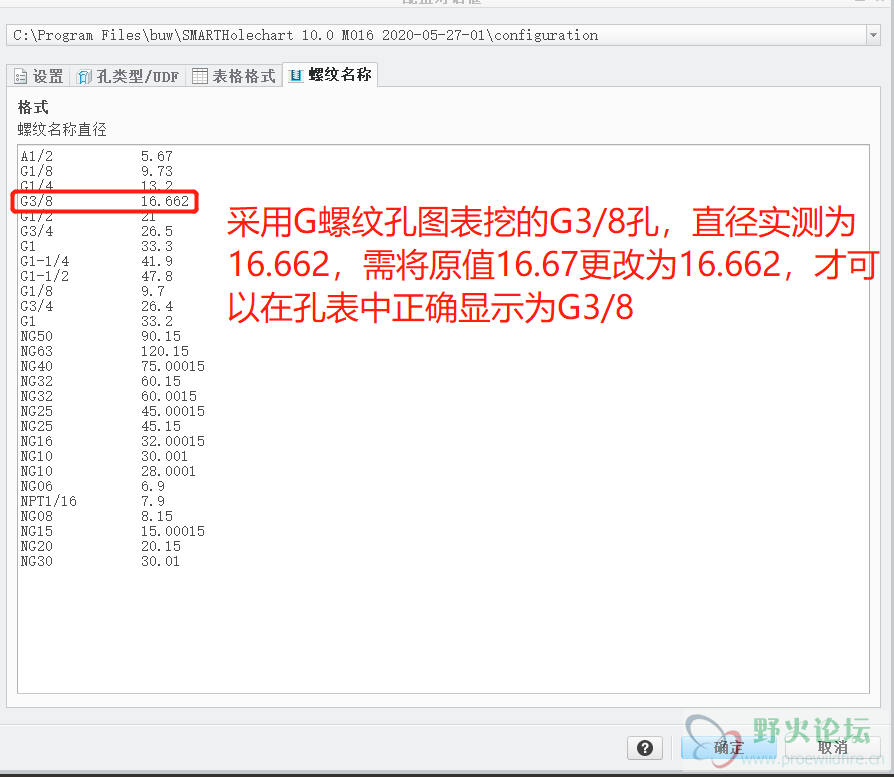894x777 pixels.
Task: Select the G3/8 thread name entry
Action: point(36,201)
